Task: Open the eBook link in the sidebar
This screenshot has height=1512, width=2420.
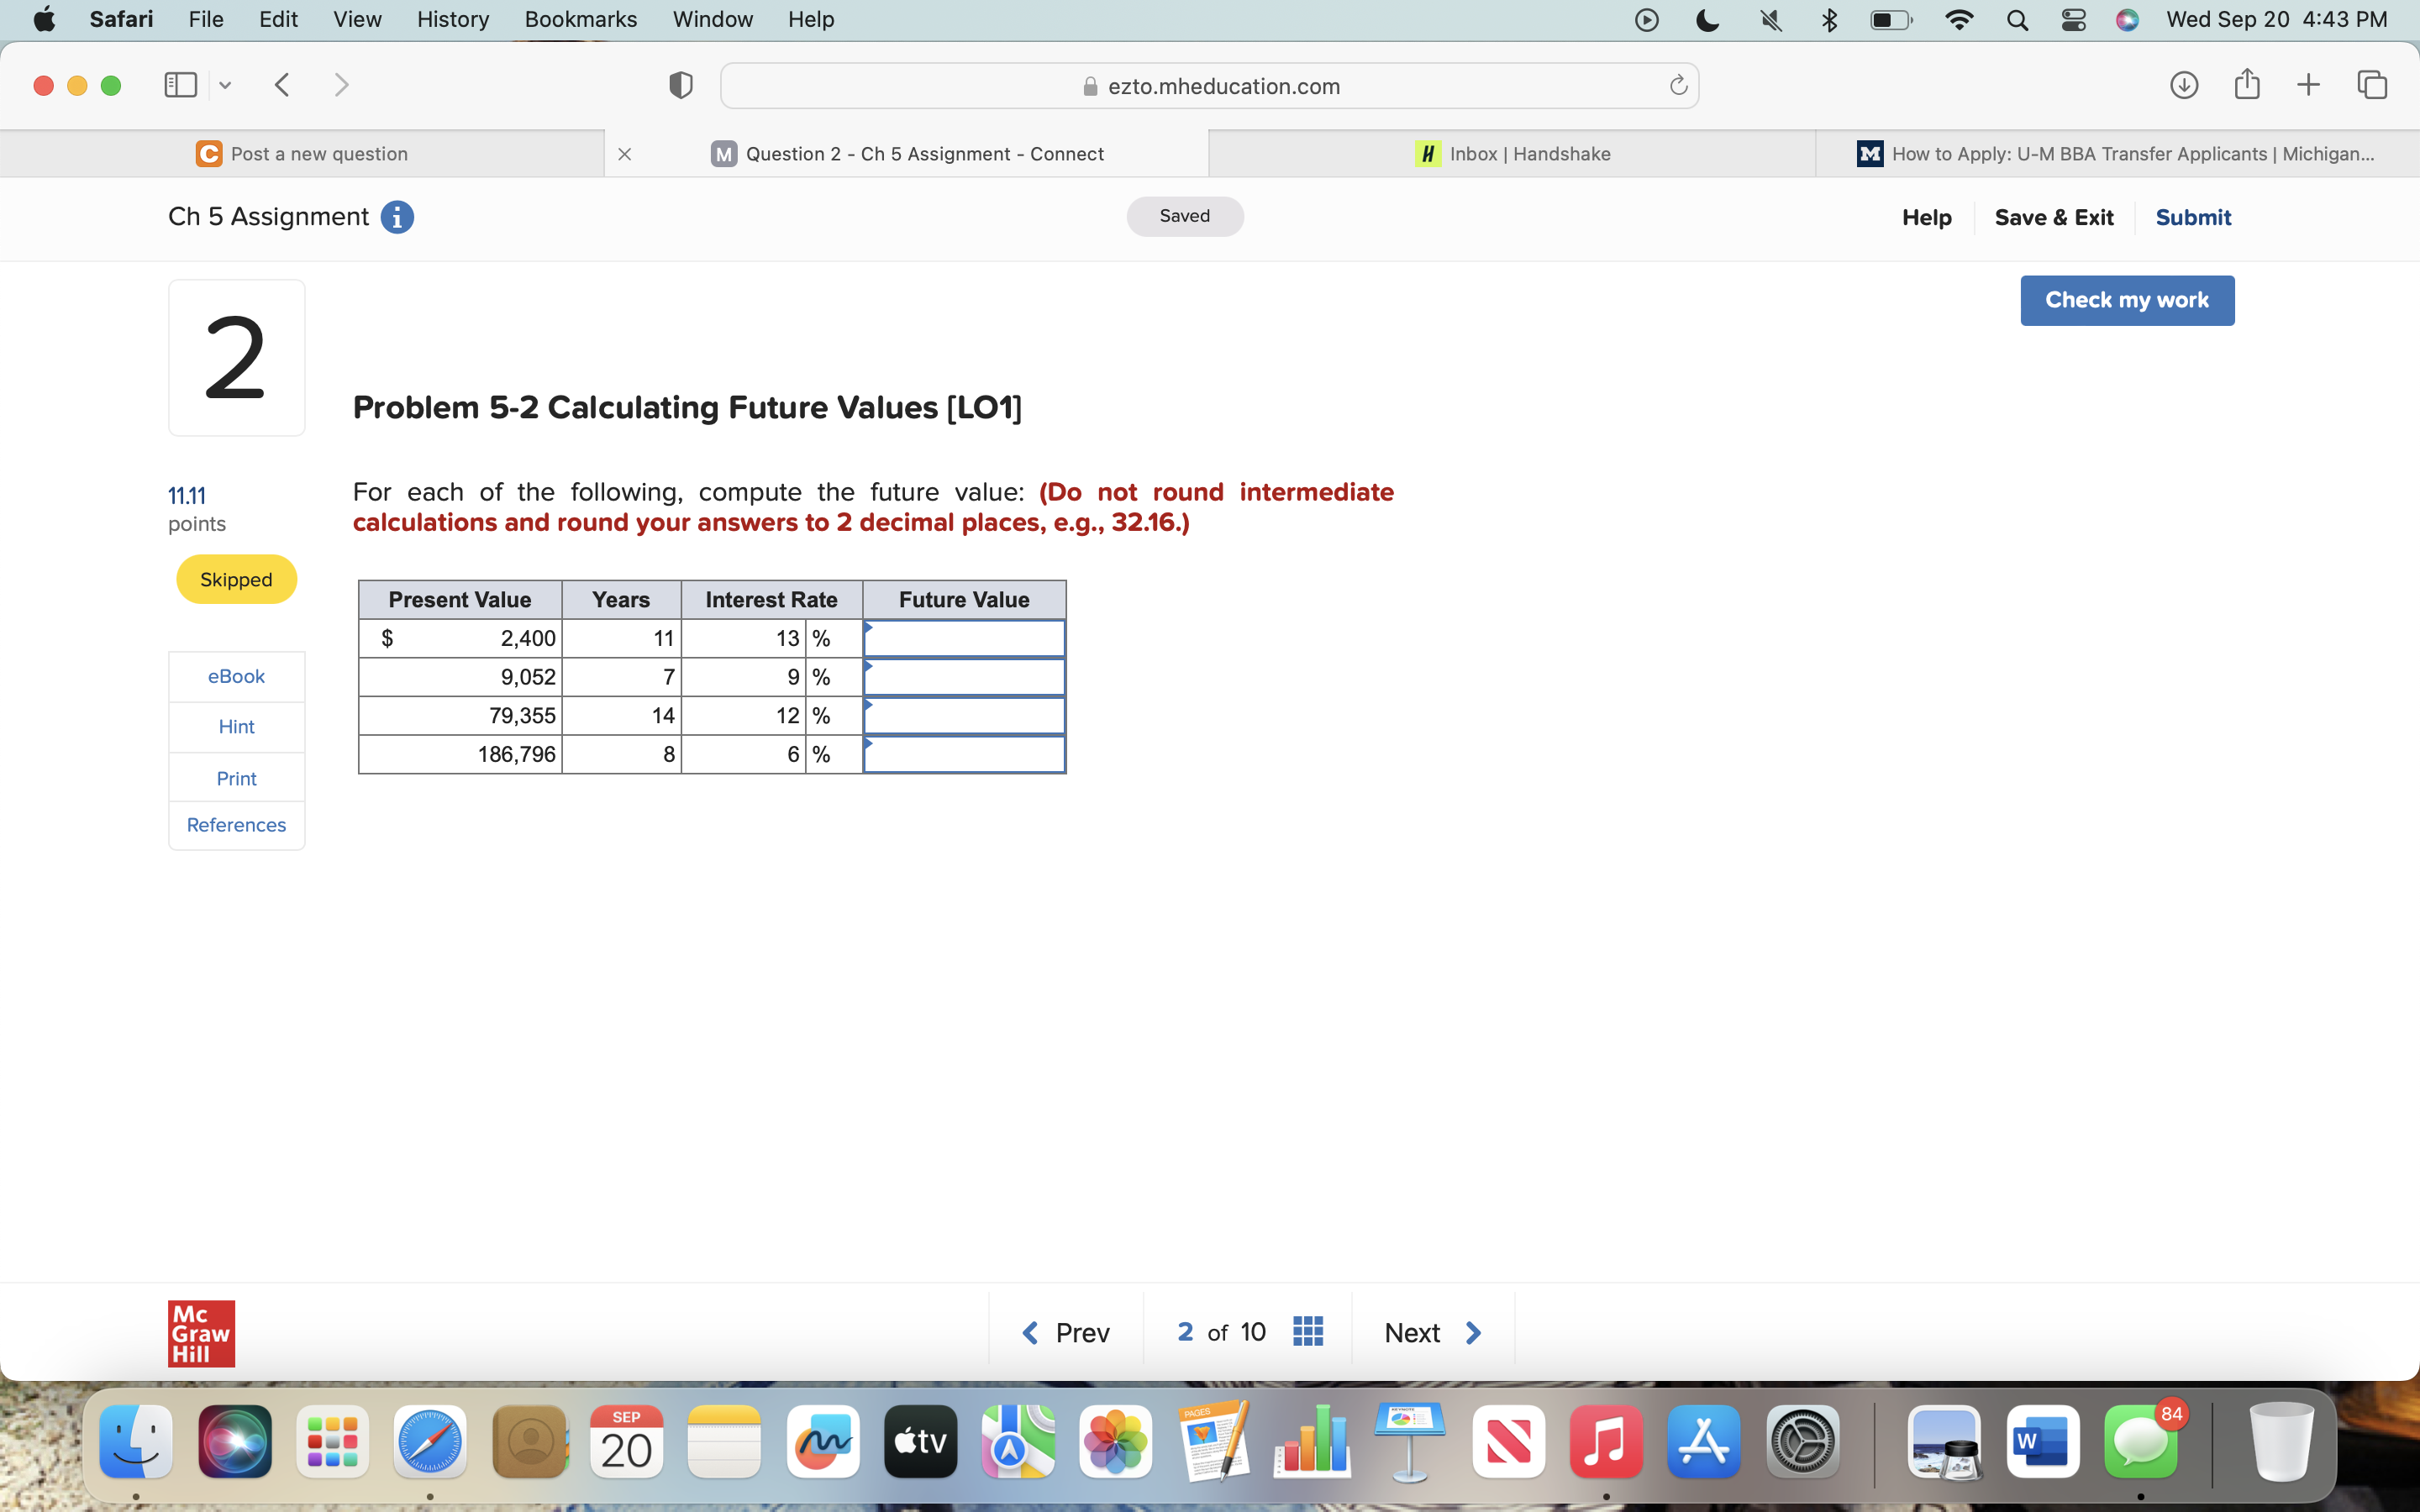Action: [x=236, y=676]
